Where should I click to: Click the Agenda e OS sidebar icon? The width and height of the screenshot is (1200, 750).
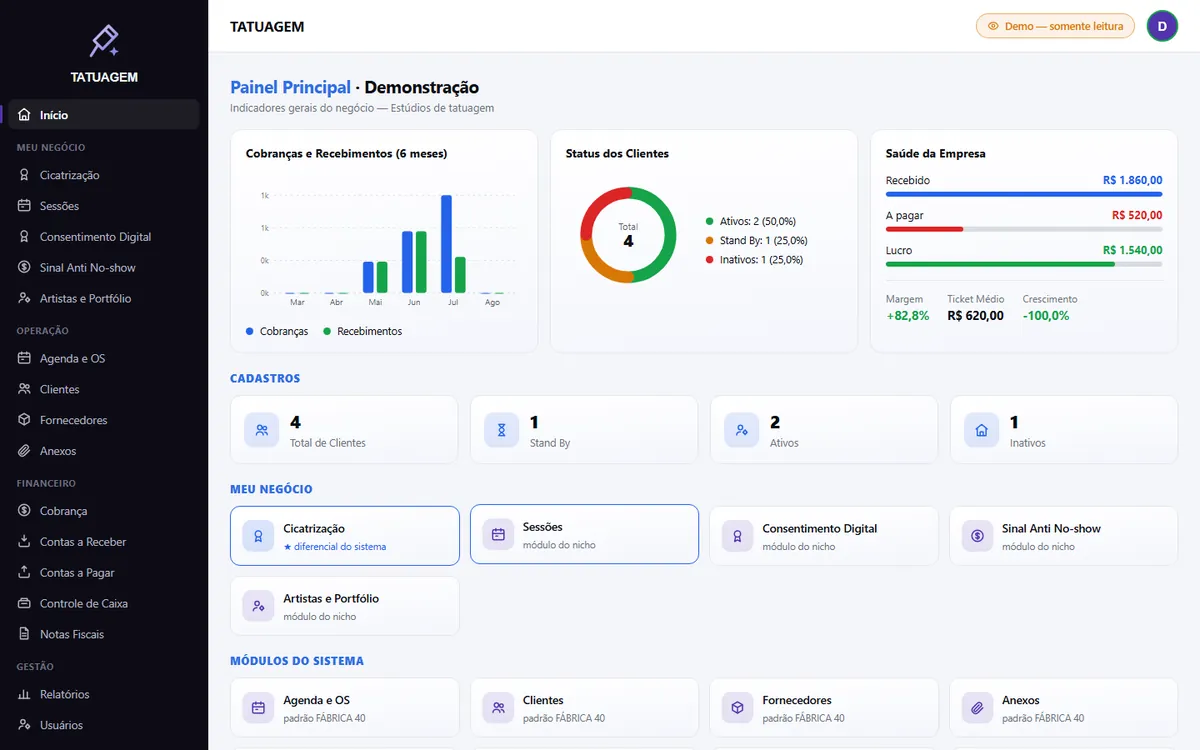pyautogui.click(x=24, y=358)
